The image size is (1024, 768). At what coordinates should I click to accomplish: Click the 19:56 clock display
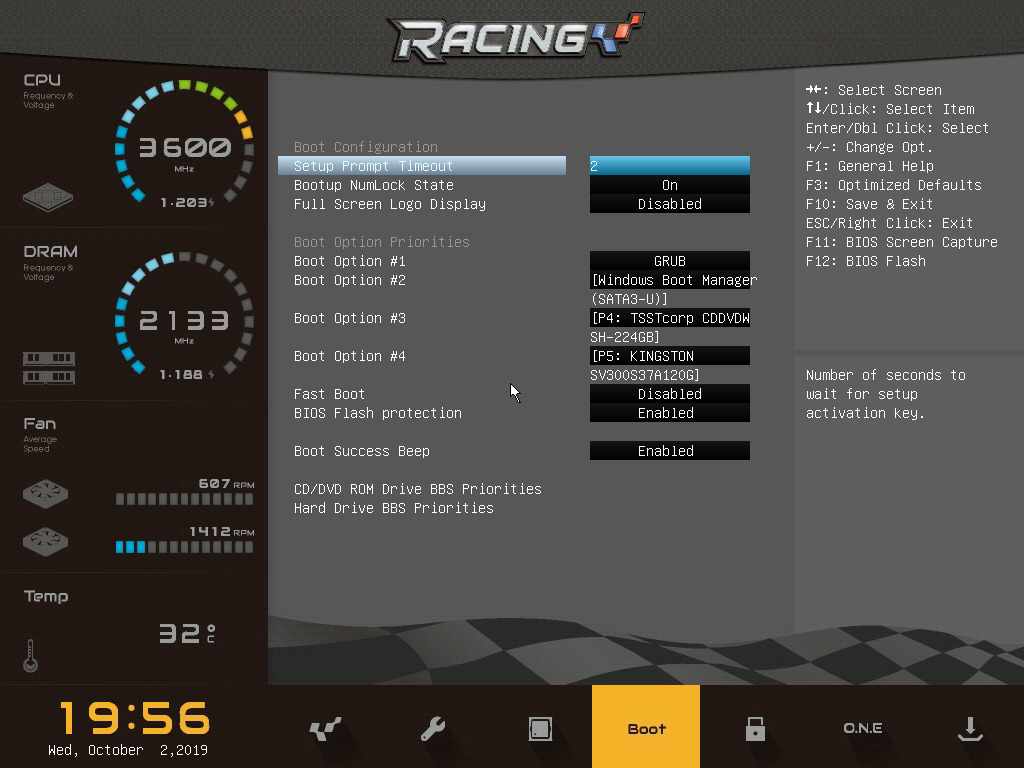tap(135, 718)
